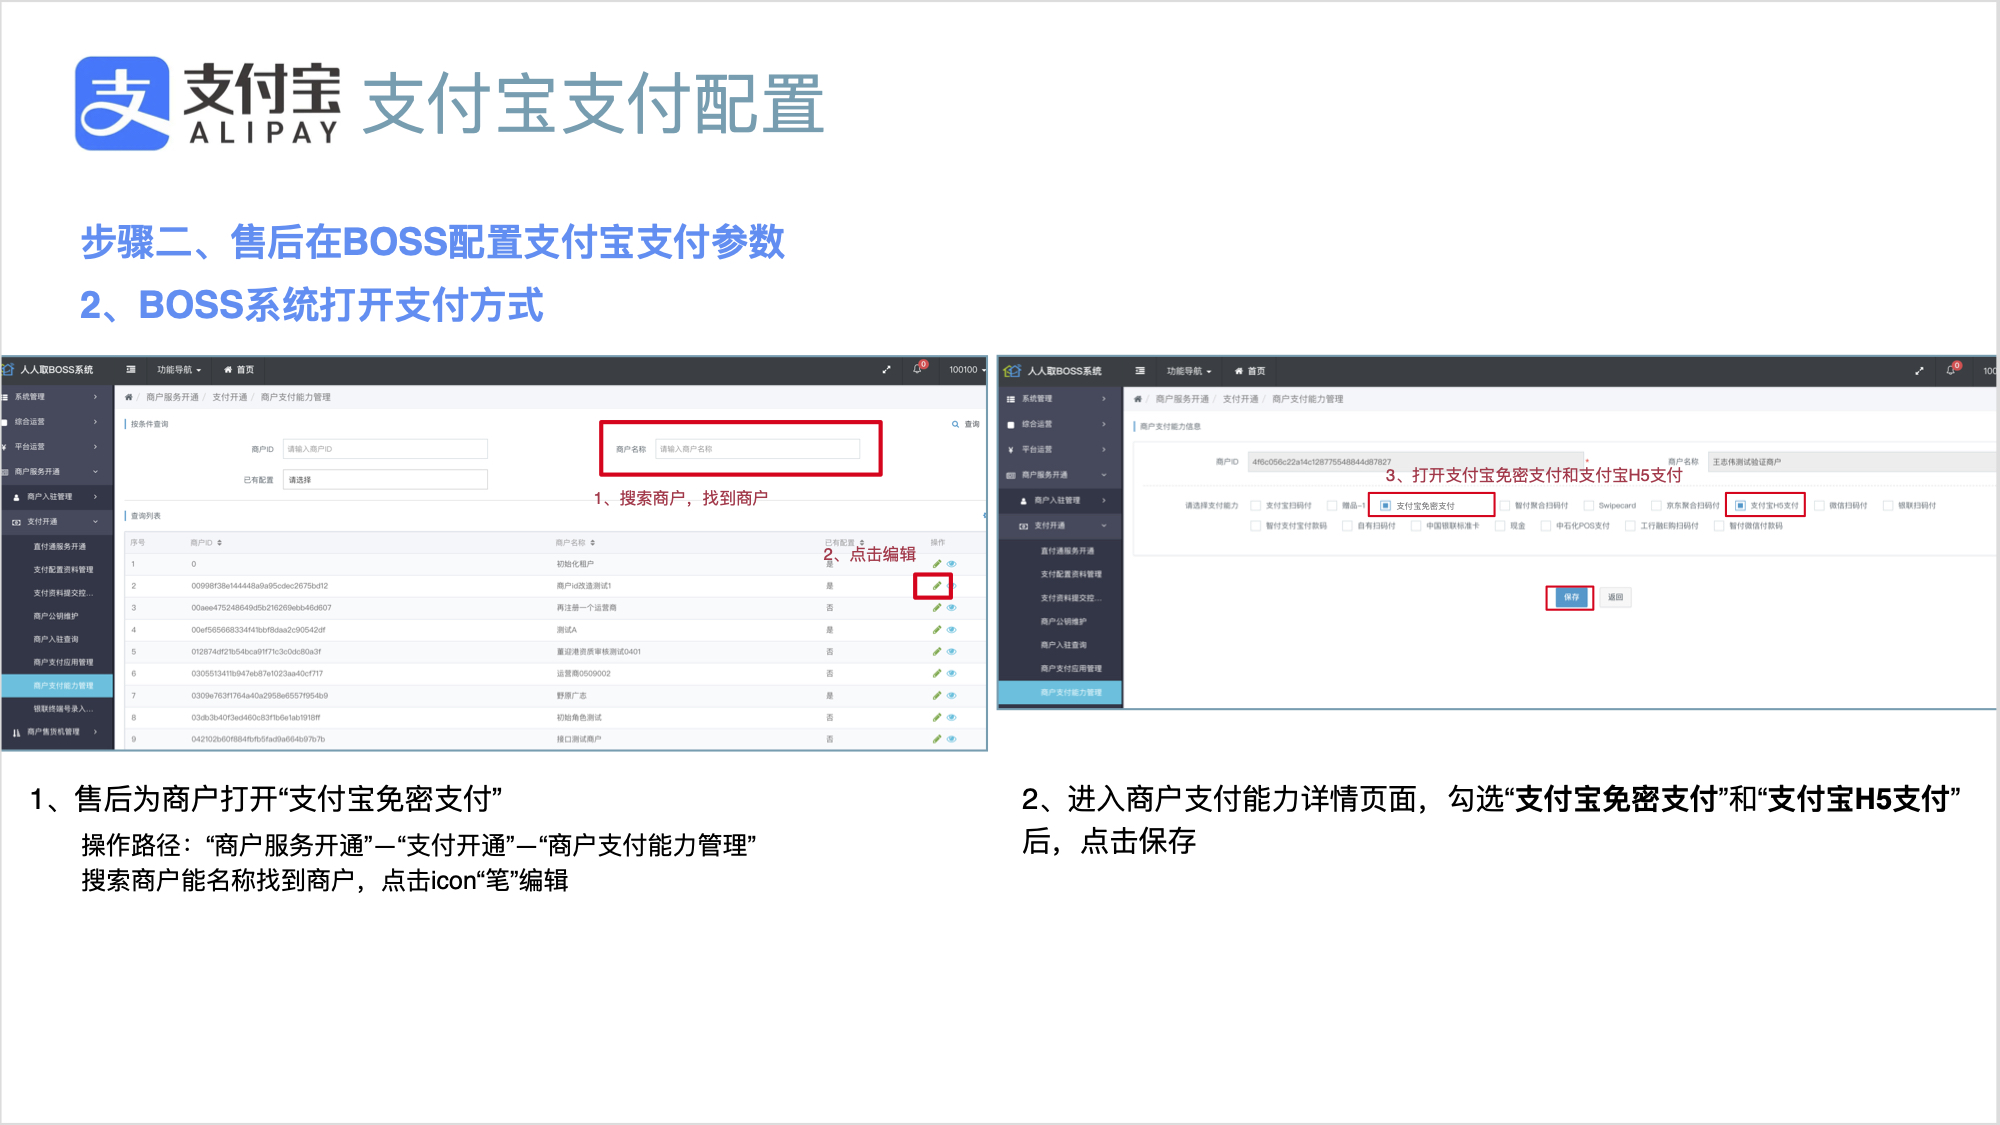Image resolution: width=2000 pixels, height=1125 pixels.
Task: Click edit pencil for row 商户id改造测试1
Action: pyautogui.click(x=937, y=586)
